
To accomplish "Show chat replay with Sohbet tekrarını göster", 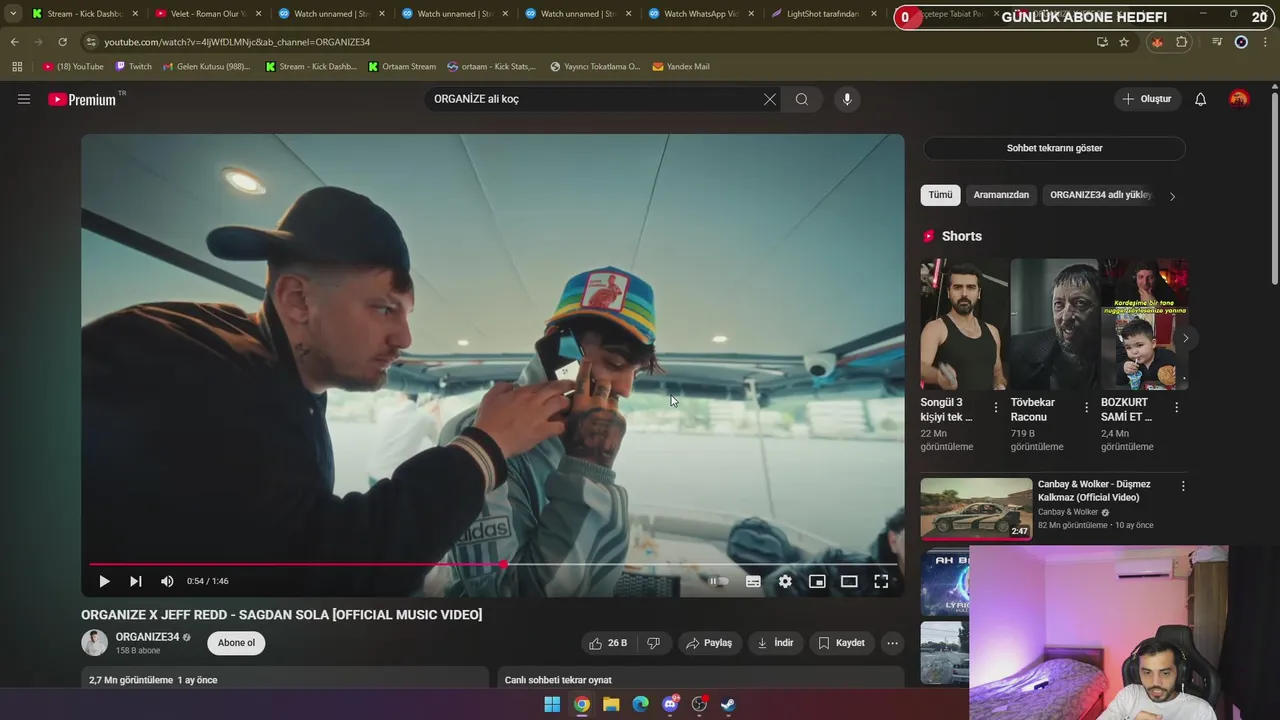I will pyautogui.click(x=1054, y=148).
